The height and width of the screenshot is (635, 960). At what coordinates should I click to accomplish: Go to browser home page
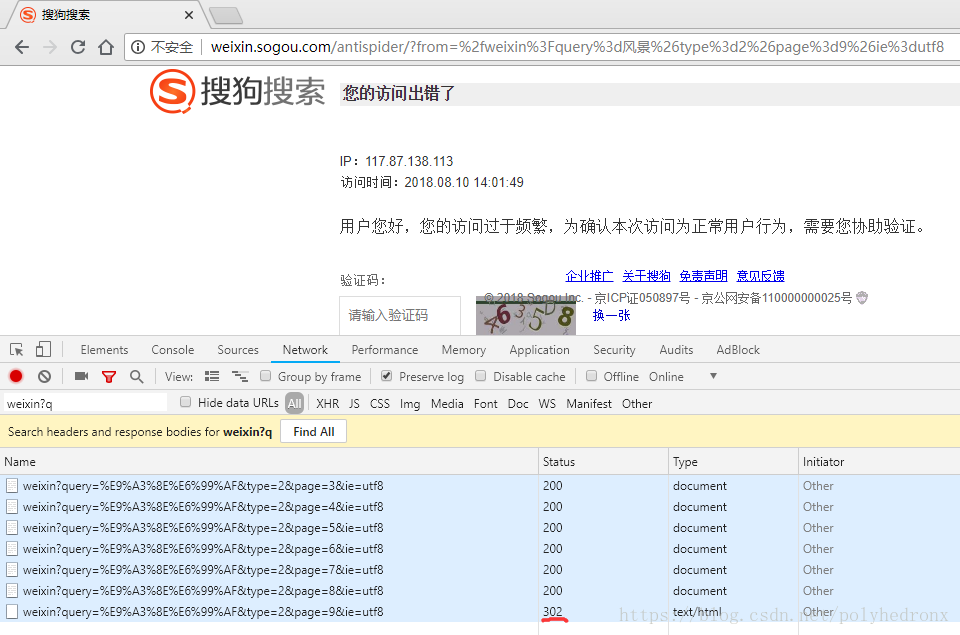[x=108, y=46]
